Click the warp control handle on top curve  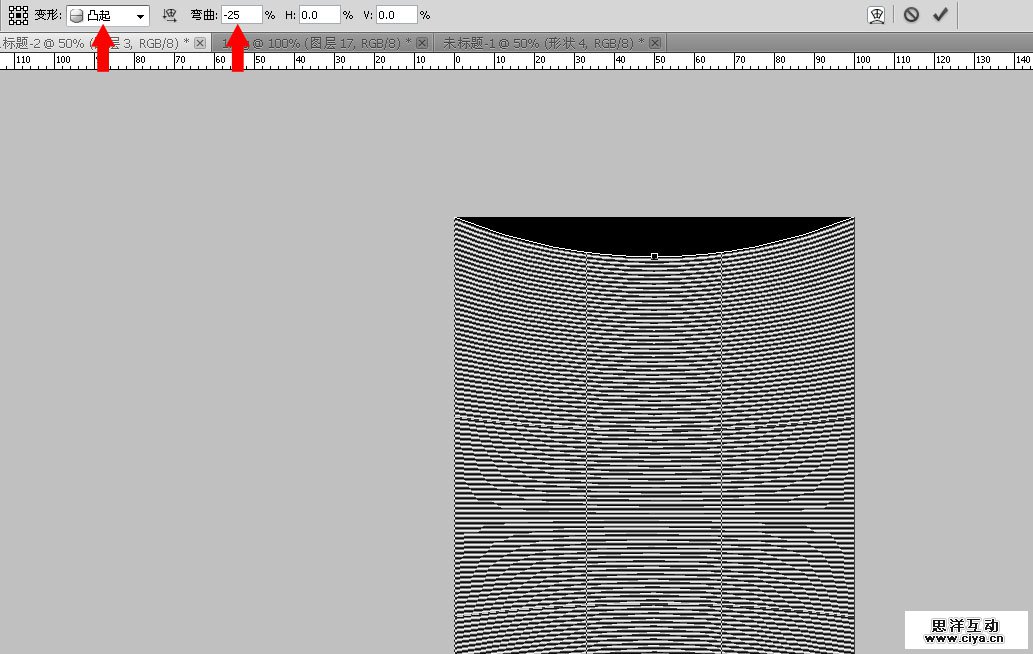tap(654, 256)
